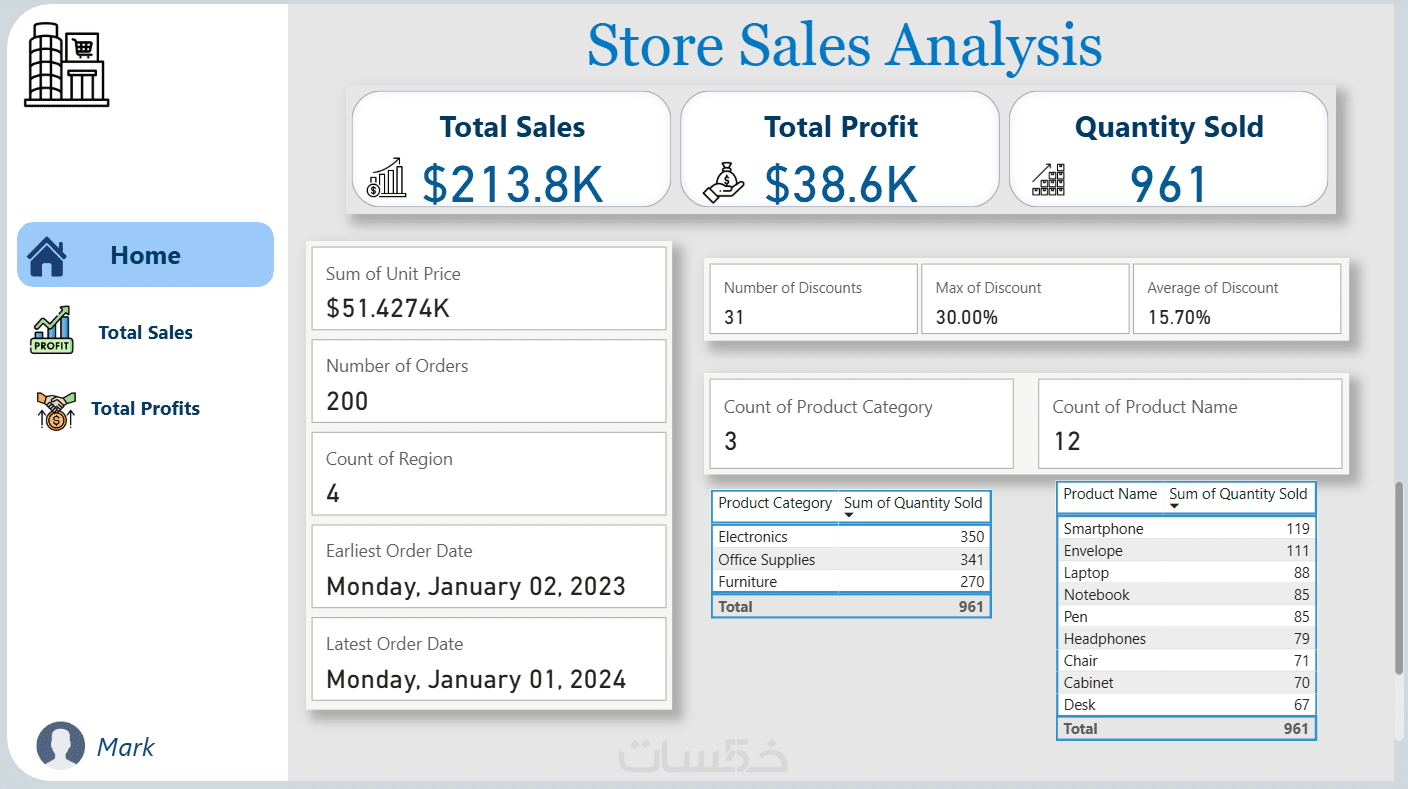Click the money bag hand icon

(724, 180)
